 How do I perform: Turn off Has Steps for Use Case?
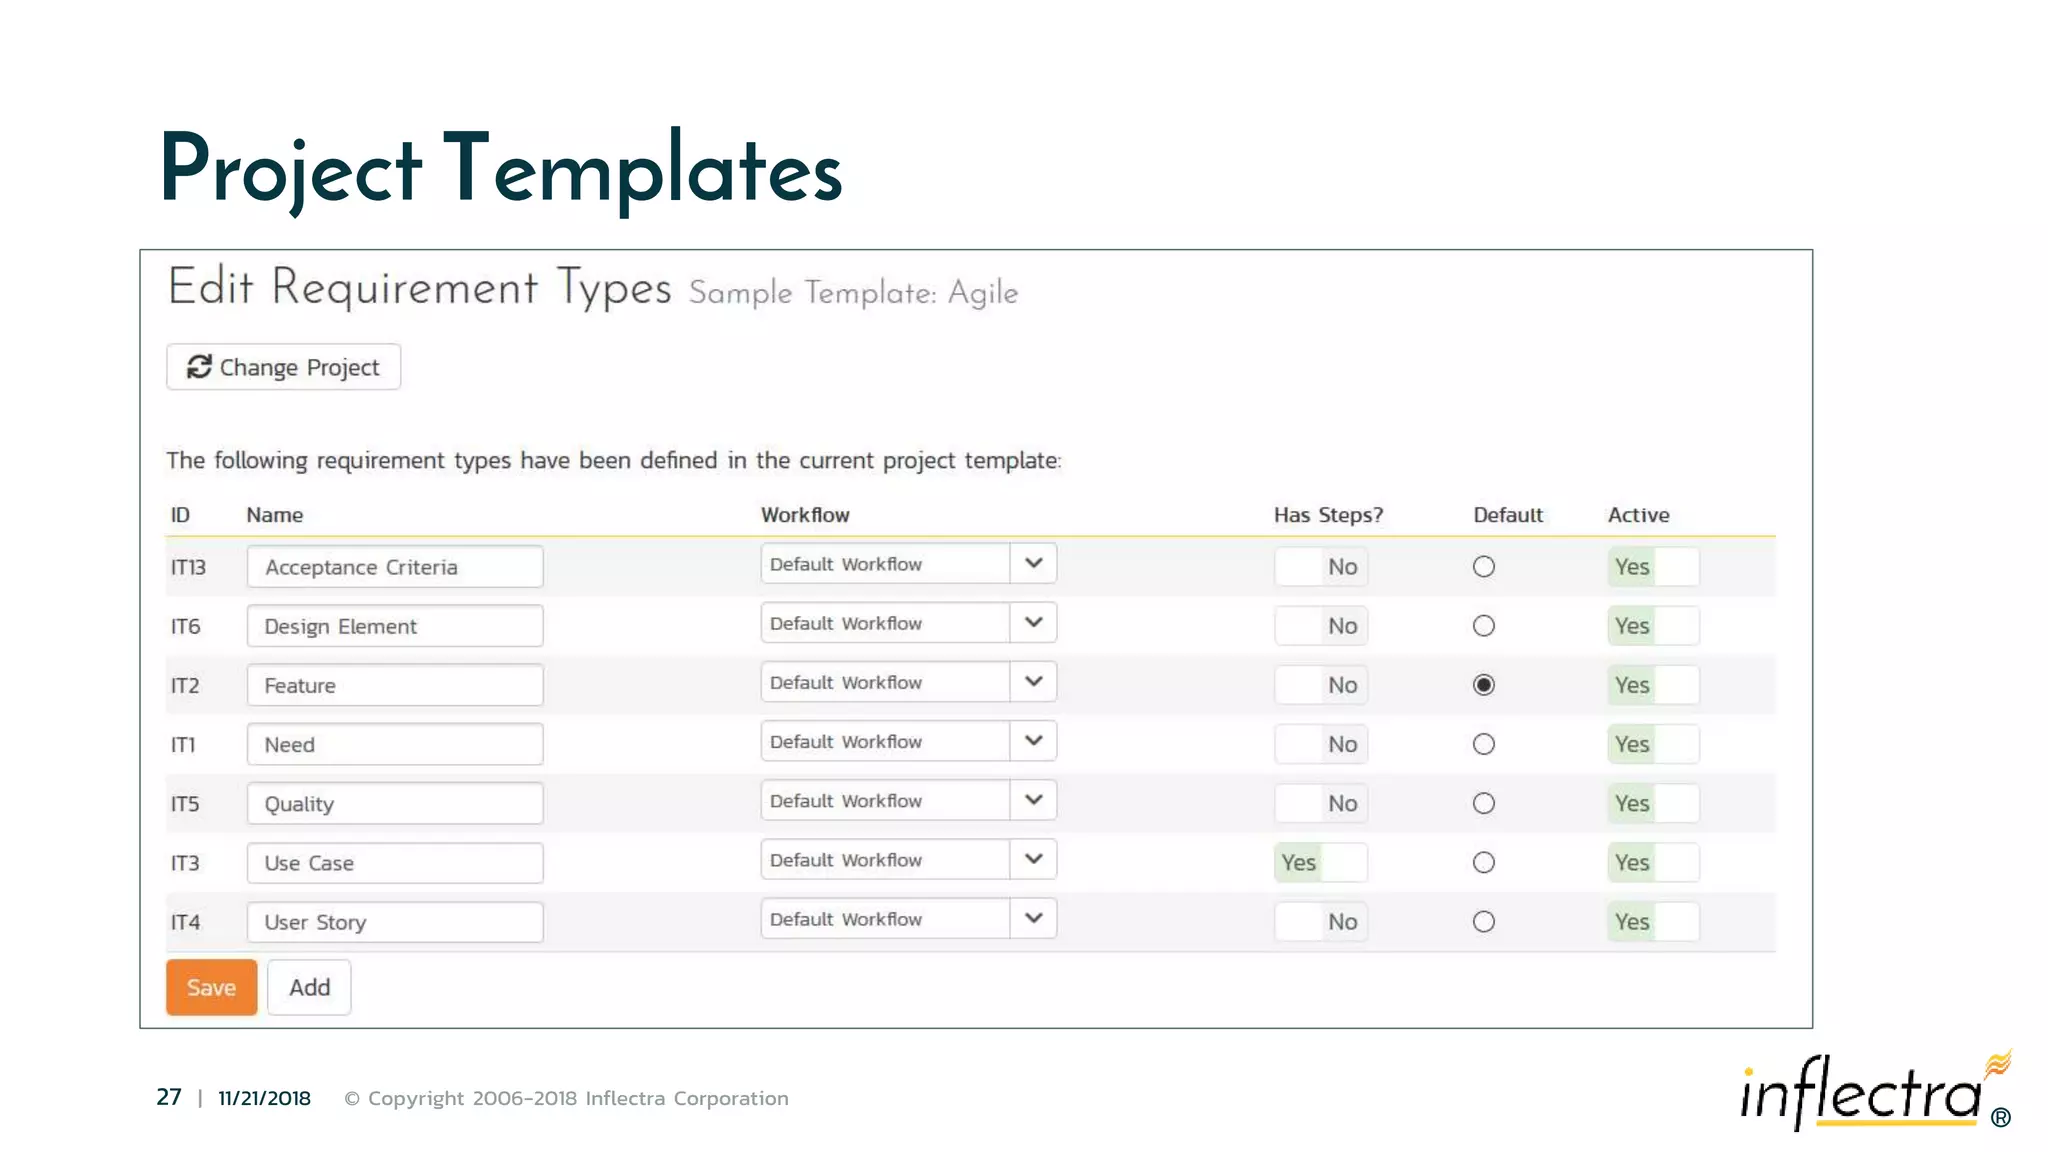pos(1320,862)
